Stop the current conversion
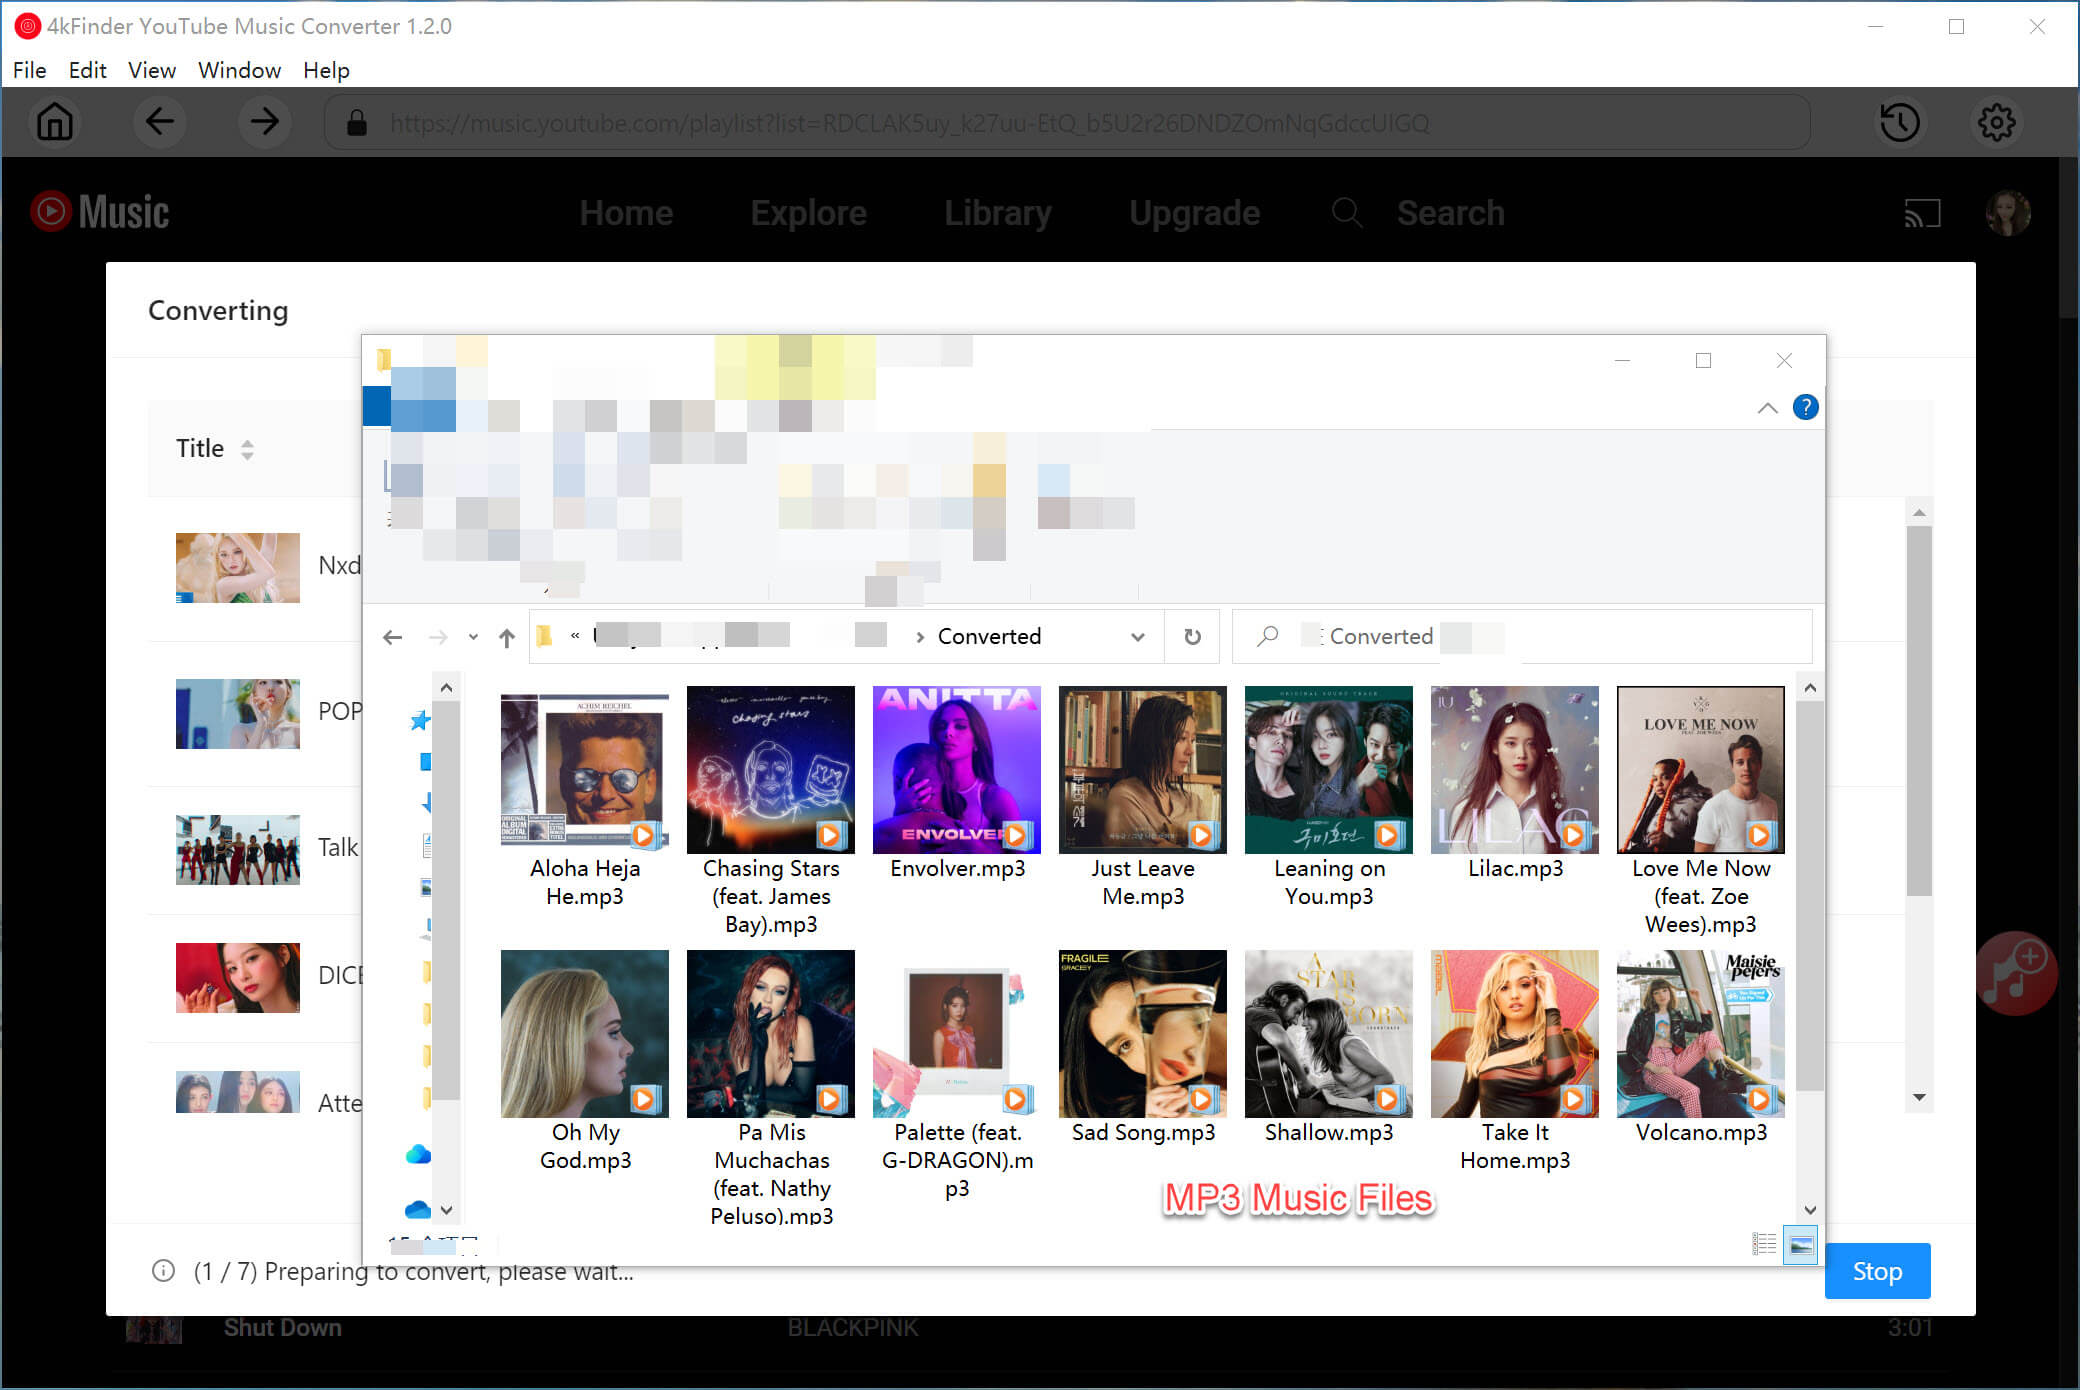 pos(1877,1271)
